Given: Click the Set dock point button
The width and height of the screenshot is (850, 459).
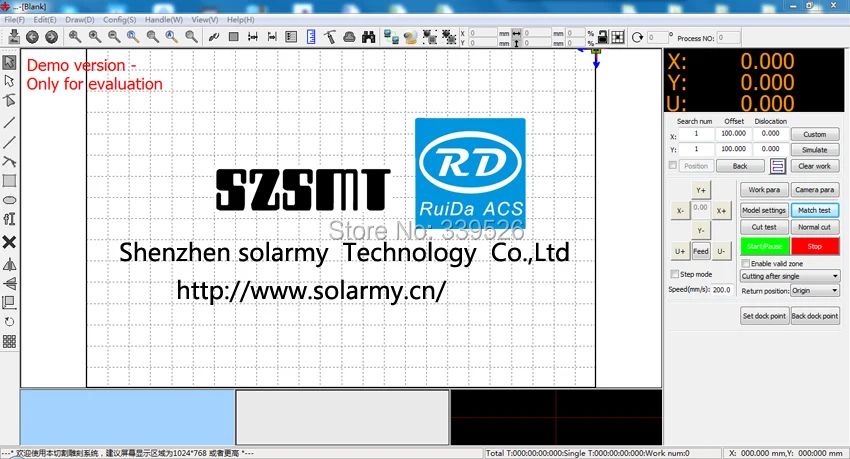Looking at the screenshot, I should pos(764,316).
